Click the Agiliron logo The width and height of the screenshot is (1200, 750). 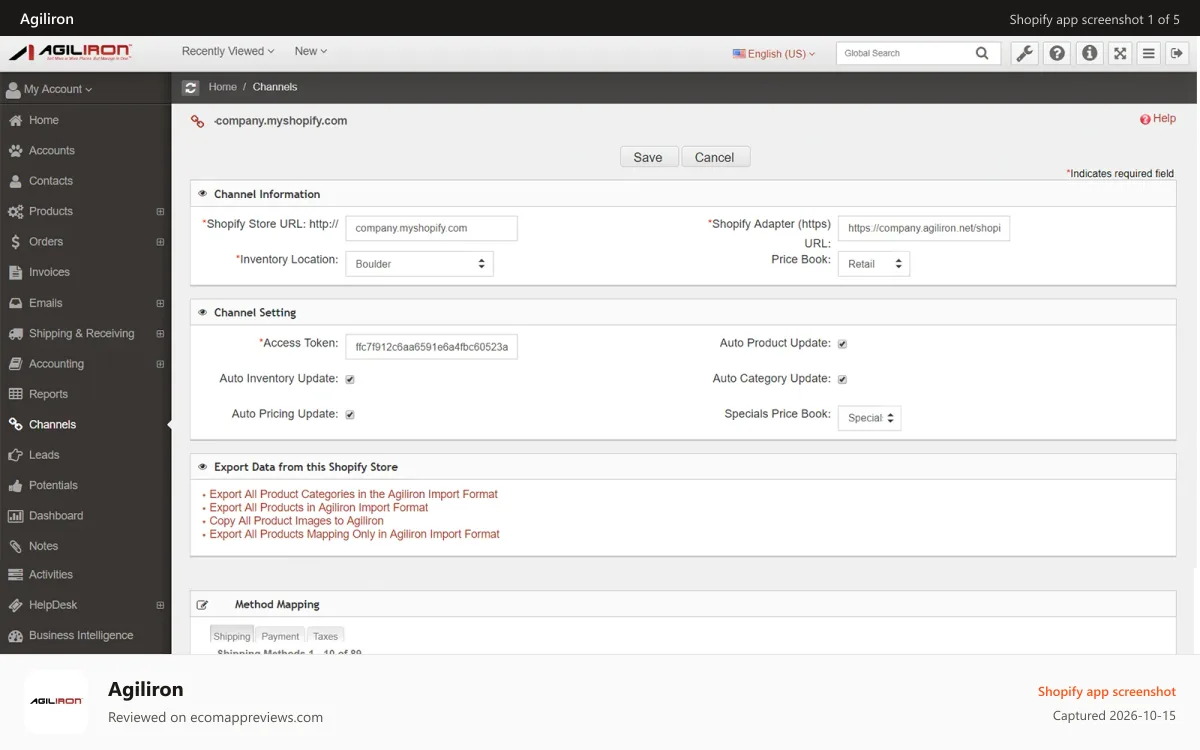pyautogui.click(x=70, y=52)
